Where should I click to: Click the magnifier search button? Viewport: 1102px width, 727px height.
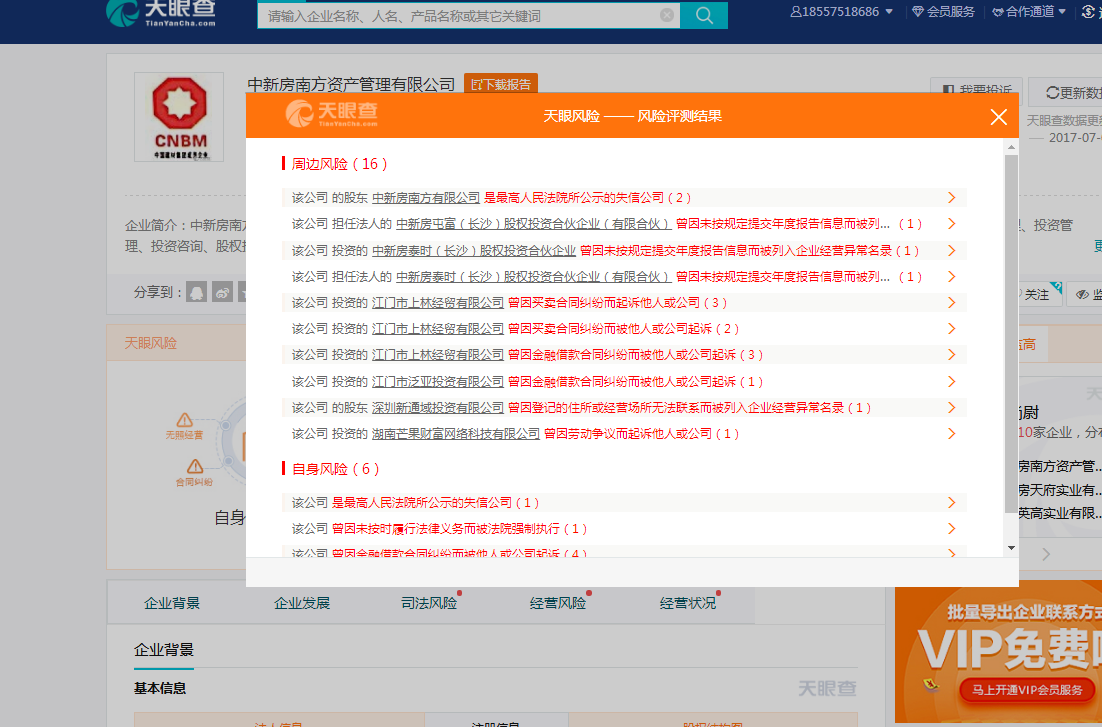(704, 15)
